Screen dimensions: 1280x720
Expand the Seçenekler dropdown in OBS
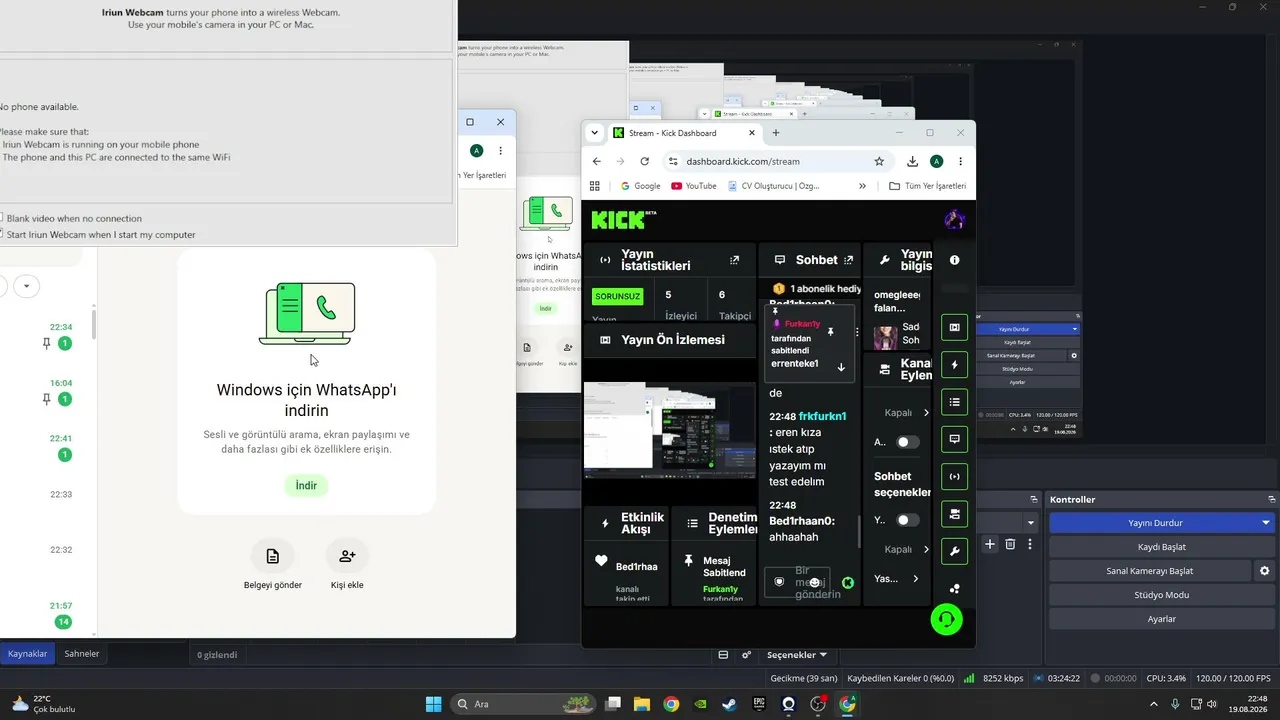(797, 655)
